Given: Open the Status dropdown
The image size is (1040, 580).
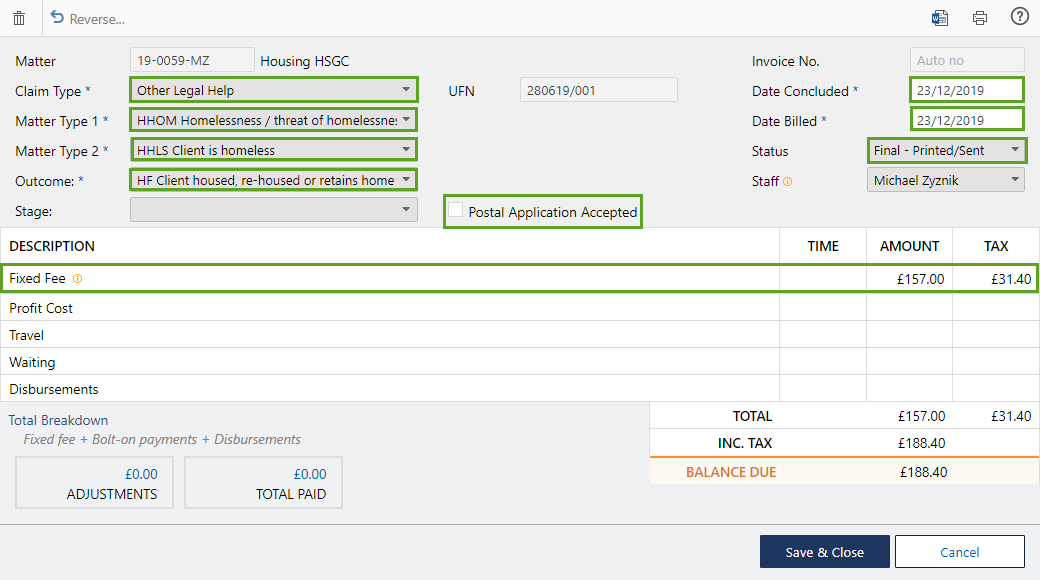Looking at the screenshot, I should [x=946, y=150].
